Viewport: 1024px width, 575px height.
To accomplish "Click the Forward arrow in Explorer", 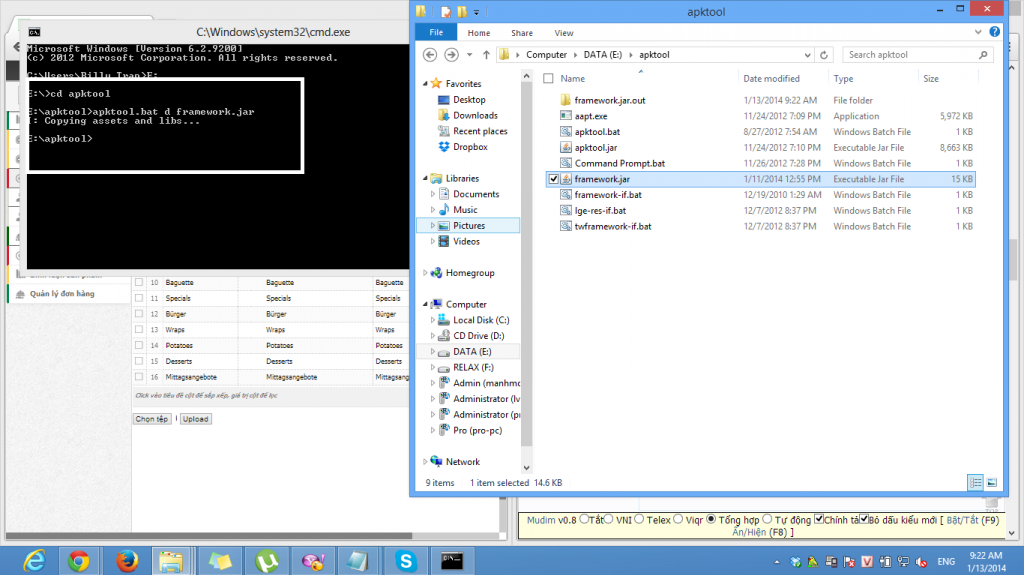I will pos(451,55).
